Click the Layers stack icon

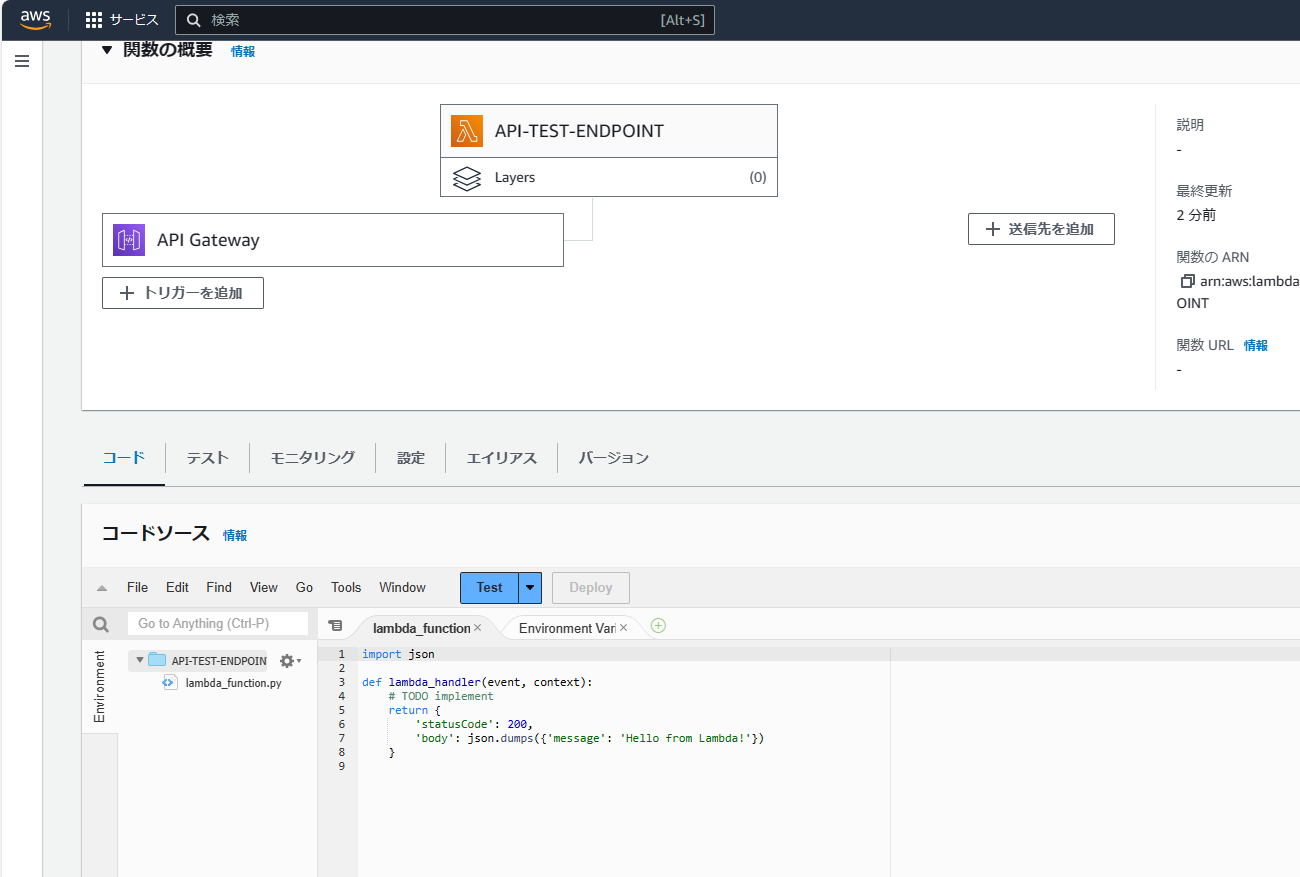click(x=467, y=178)
